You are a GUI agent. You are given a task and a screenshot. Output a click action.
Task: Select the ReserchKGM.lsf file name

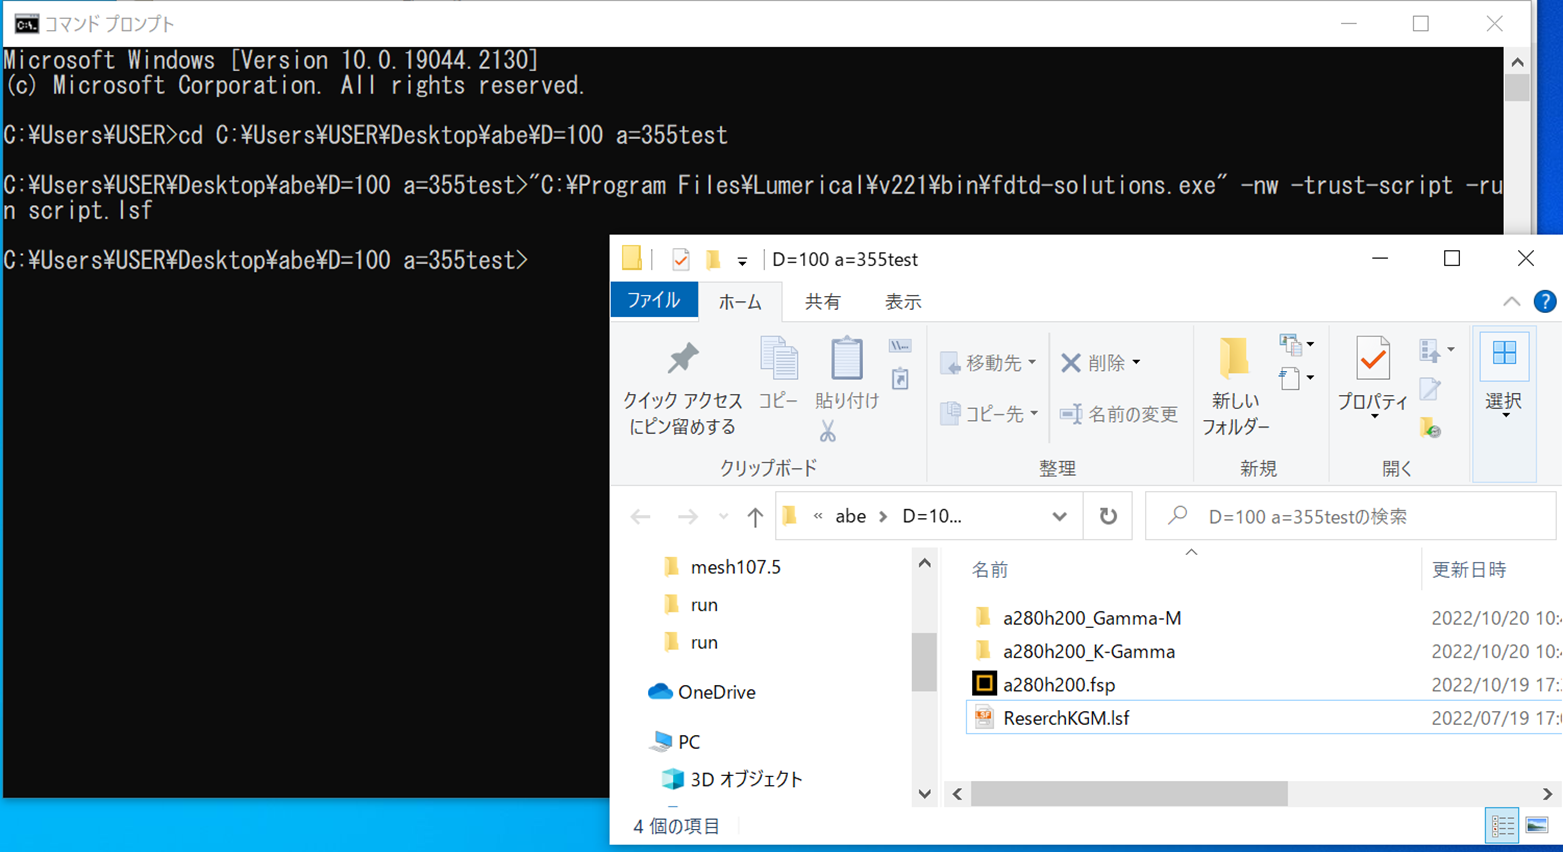pyautogui.click(x=1066, y=718)
